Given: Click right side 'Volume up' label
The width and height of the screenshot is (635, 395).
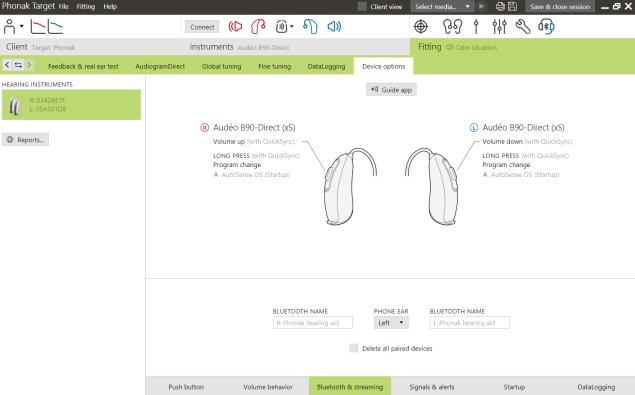Looking at the screenshot, I should 229,141.
